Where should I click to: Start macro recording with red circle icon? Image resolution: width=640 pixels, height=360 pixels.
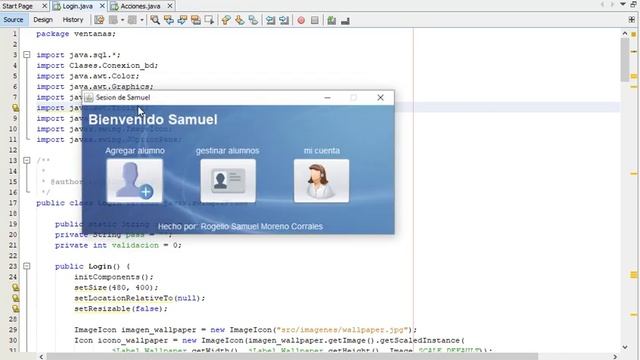[301, 20]
